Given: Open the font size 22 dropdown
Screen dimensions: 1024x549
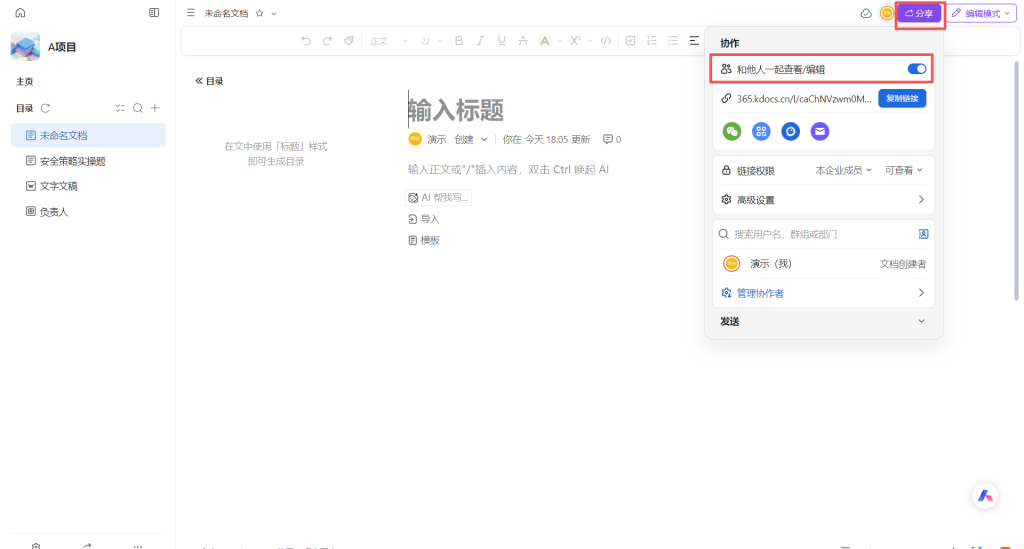Looking at the screenshot, I should tap(431, 41).
